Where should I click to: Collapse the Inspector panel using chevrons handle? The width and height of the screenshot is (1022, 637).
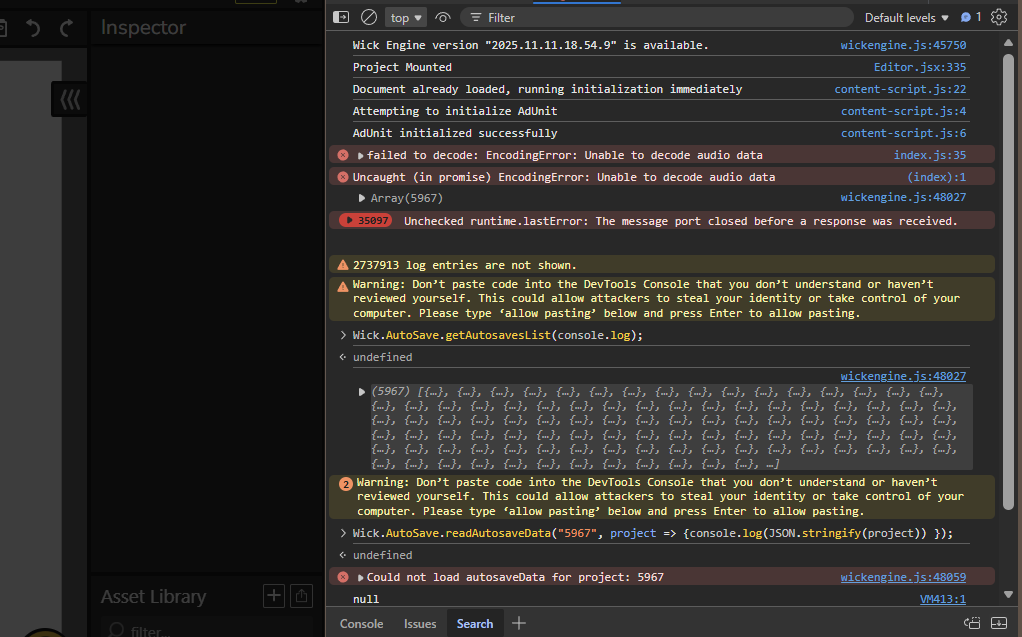click(70, 99)
